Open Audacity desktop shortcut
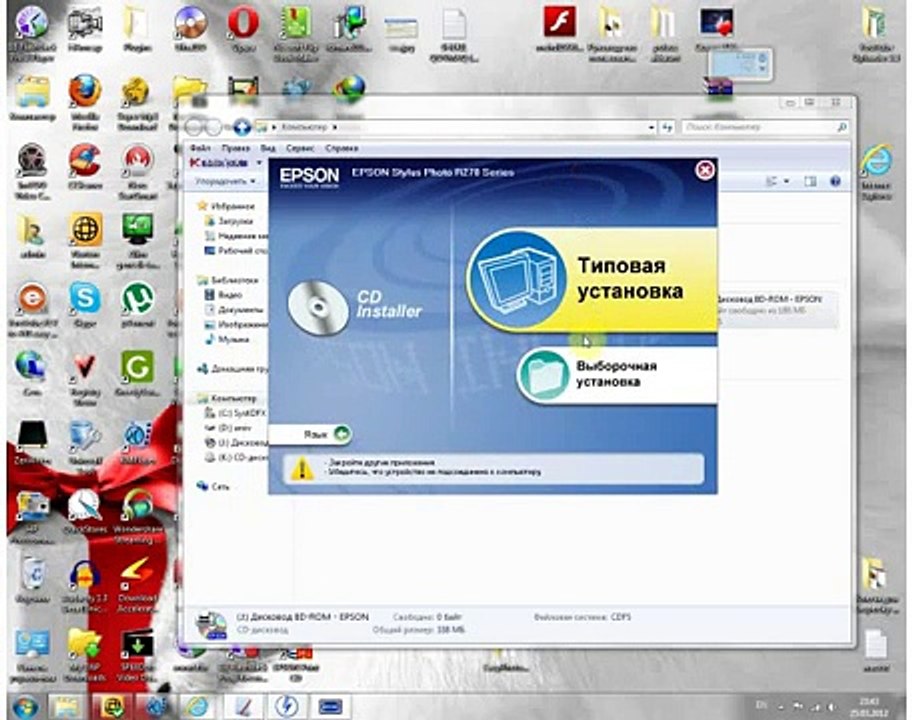The image size is (912, 720). coord(85,584)
